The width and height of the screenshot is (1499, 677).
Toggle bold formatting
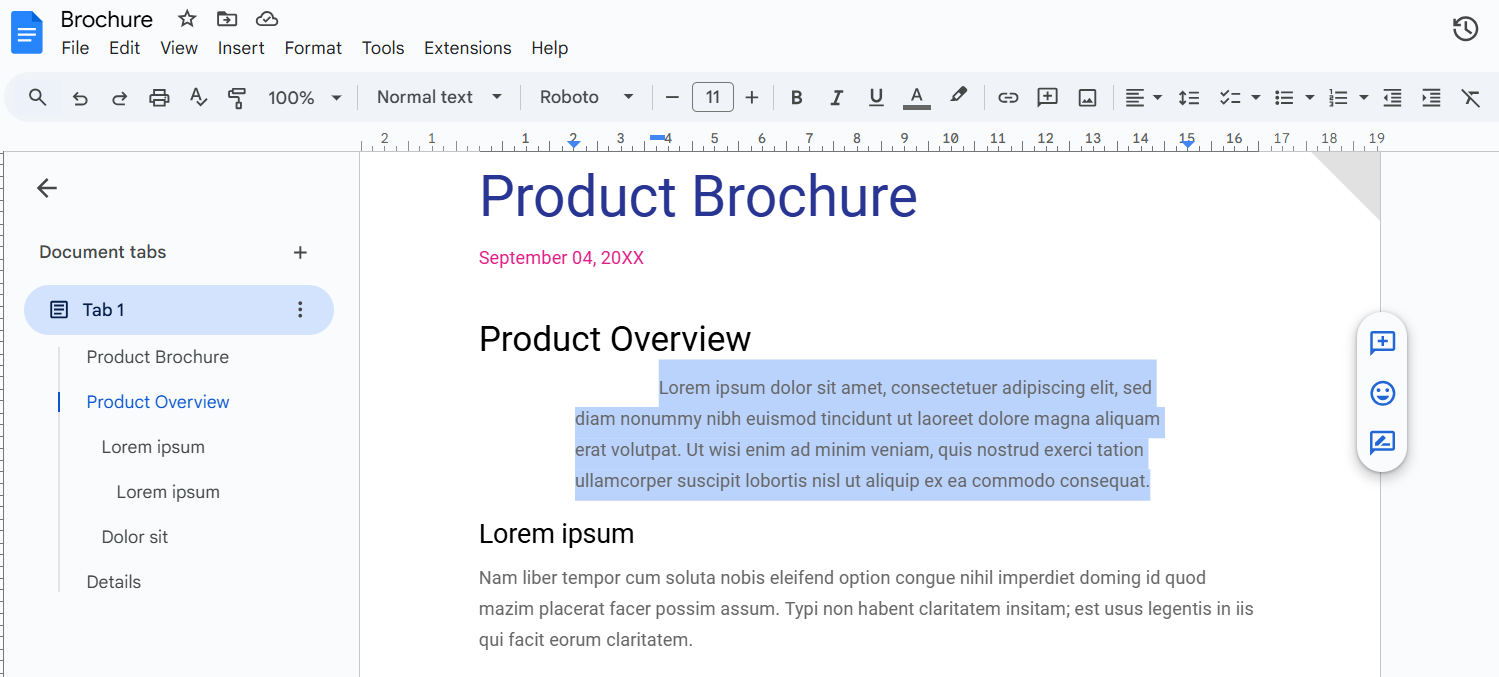tap(796, 97)
